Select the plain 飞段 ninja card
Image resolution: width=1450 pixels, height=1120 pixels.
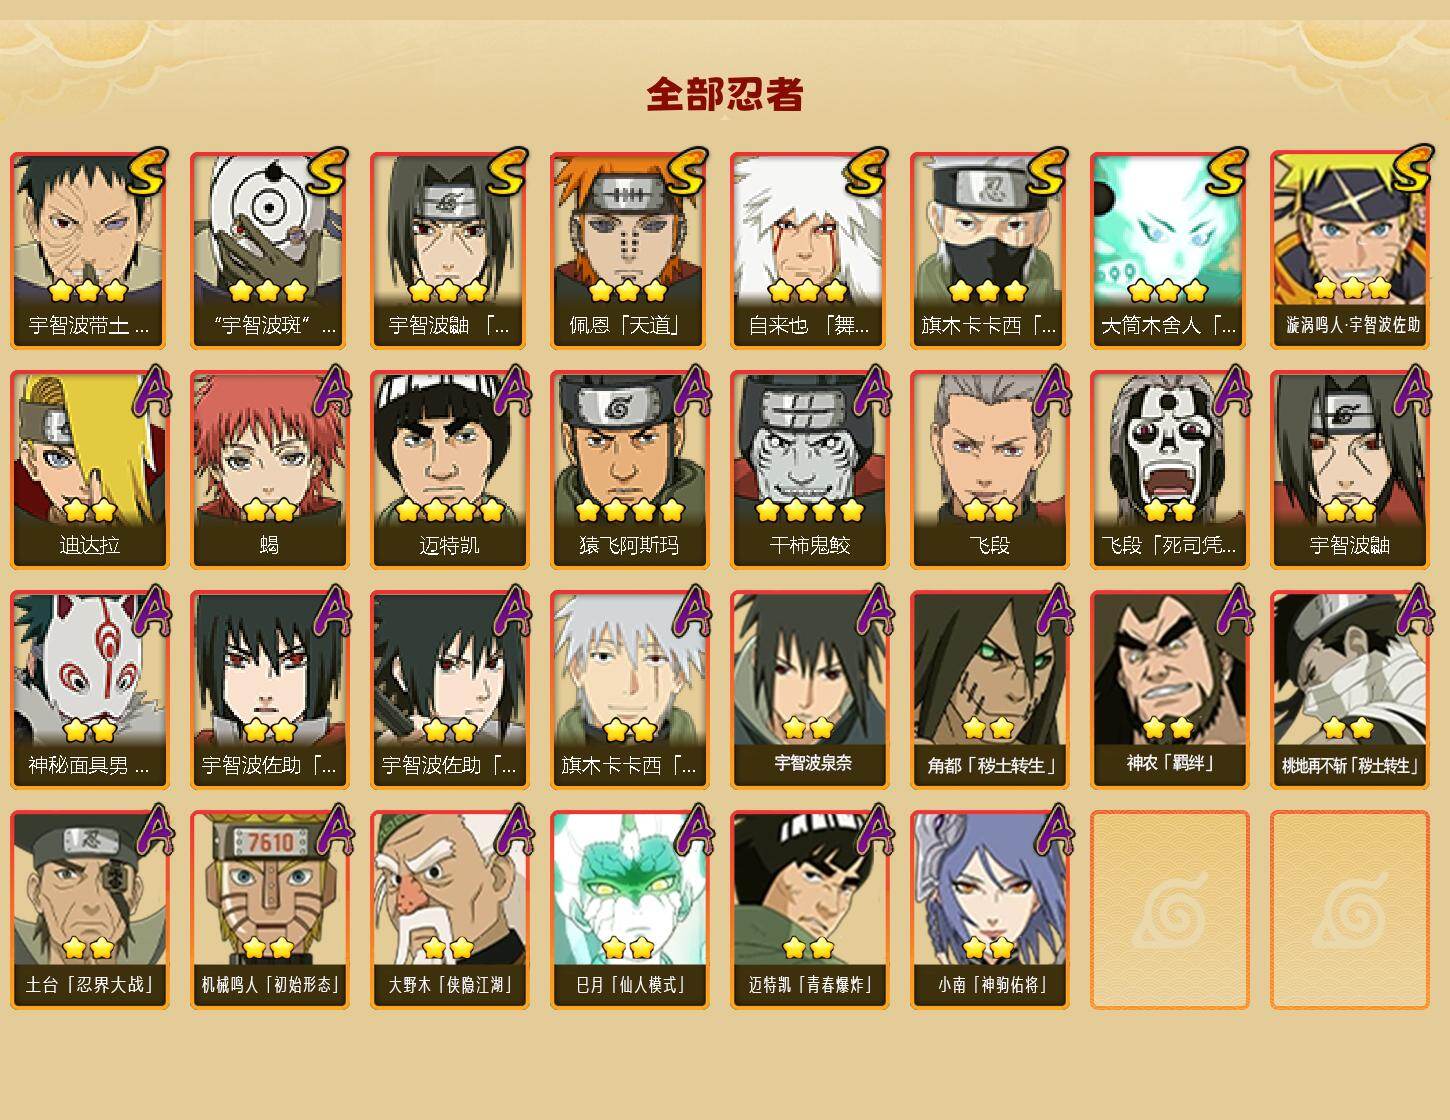(x=989, y=470)
